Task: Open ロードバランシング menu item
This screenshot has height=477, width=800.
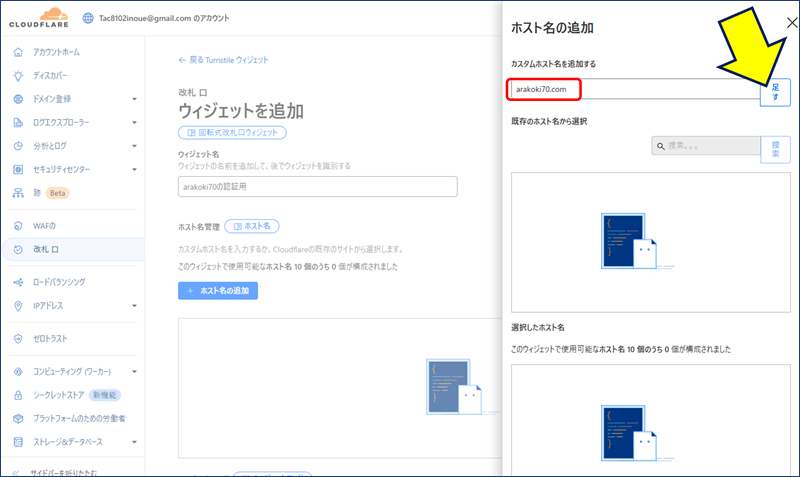Action: (x=59, y=282)
